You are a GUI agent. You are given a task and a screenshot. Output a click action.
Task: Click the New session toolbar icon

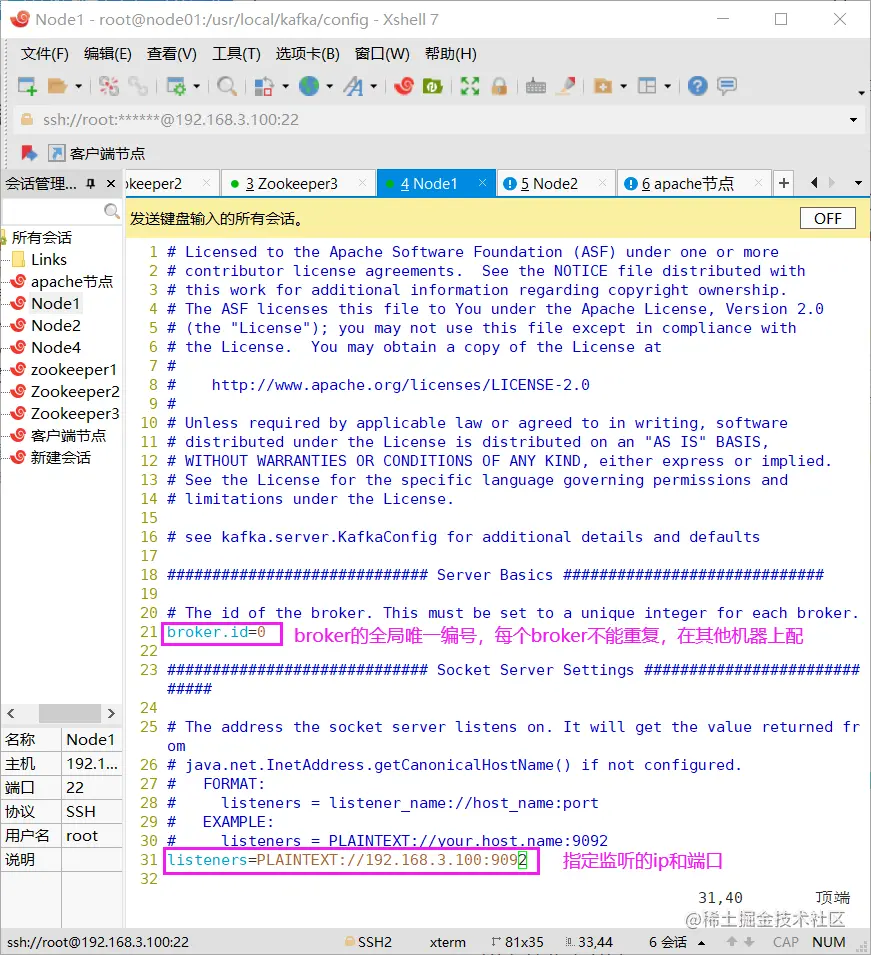[27, 86]
